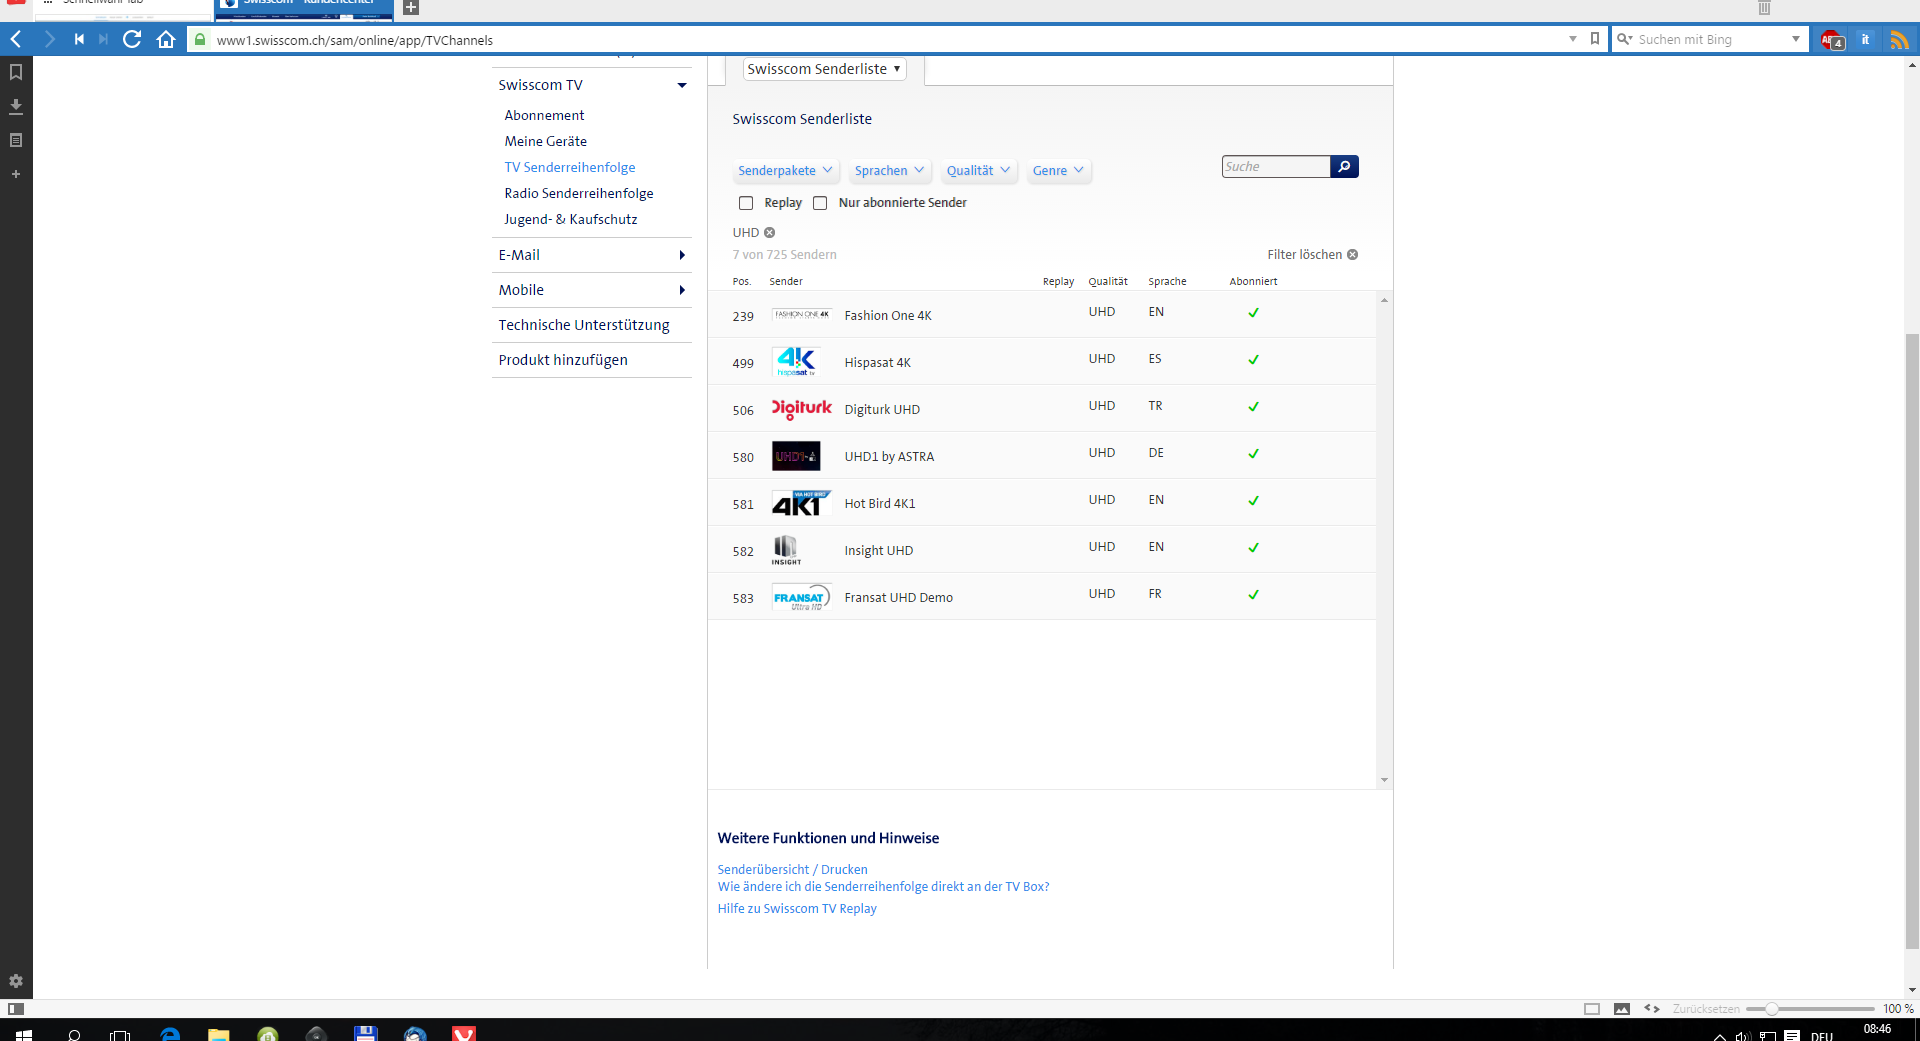This screenshot has width=1920, height=1041.
Task: Focus the Suchen mit Bing search field
Action: 1710,39
